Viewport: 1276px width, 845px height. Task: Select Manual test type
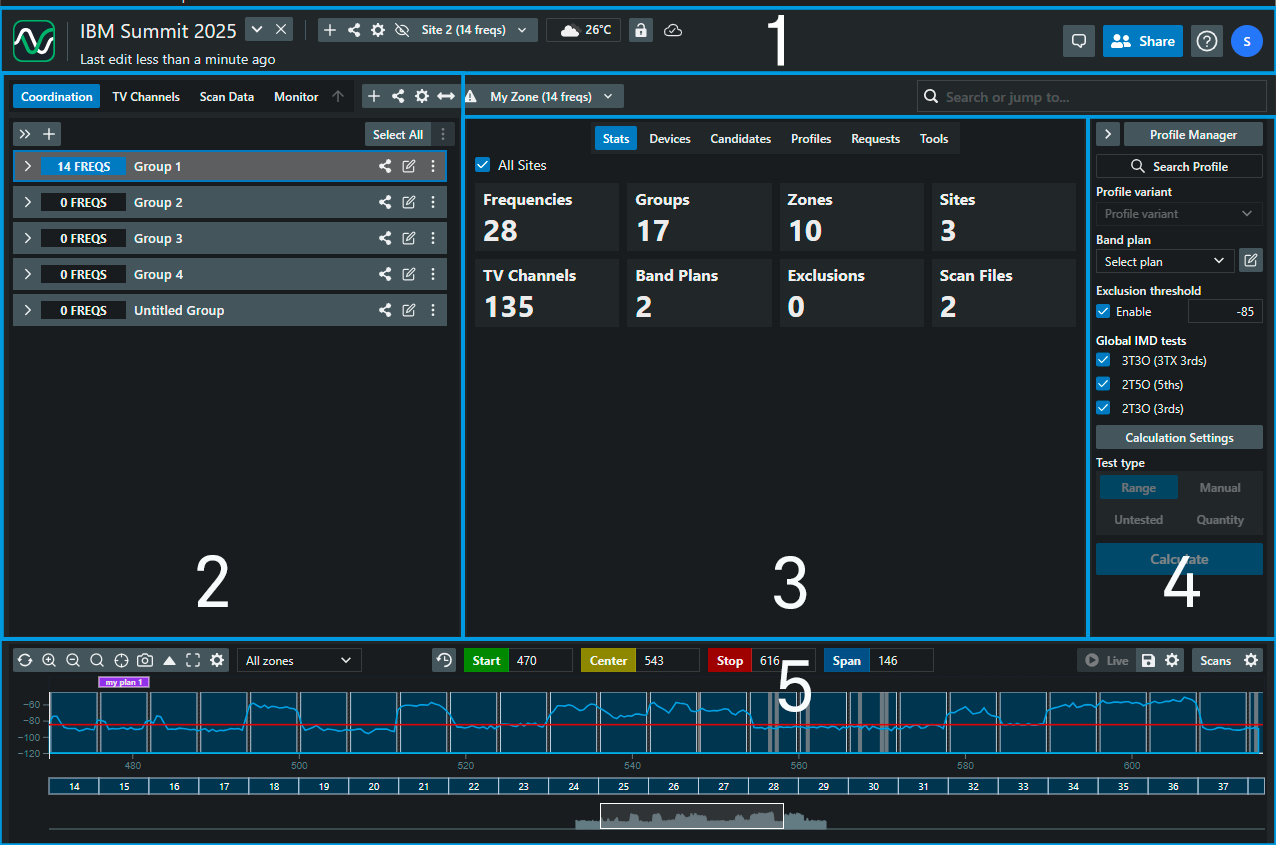click(x=1220, y=488)
